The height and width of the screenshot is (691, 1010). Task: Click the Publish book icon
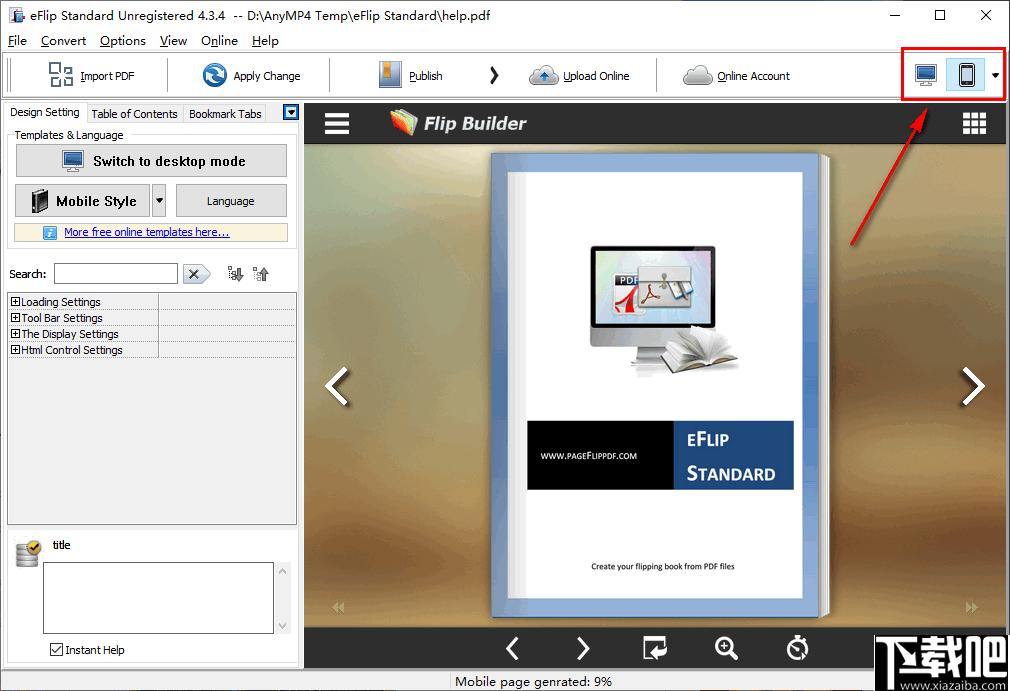390,75
